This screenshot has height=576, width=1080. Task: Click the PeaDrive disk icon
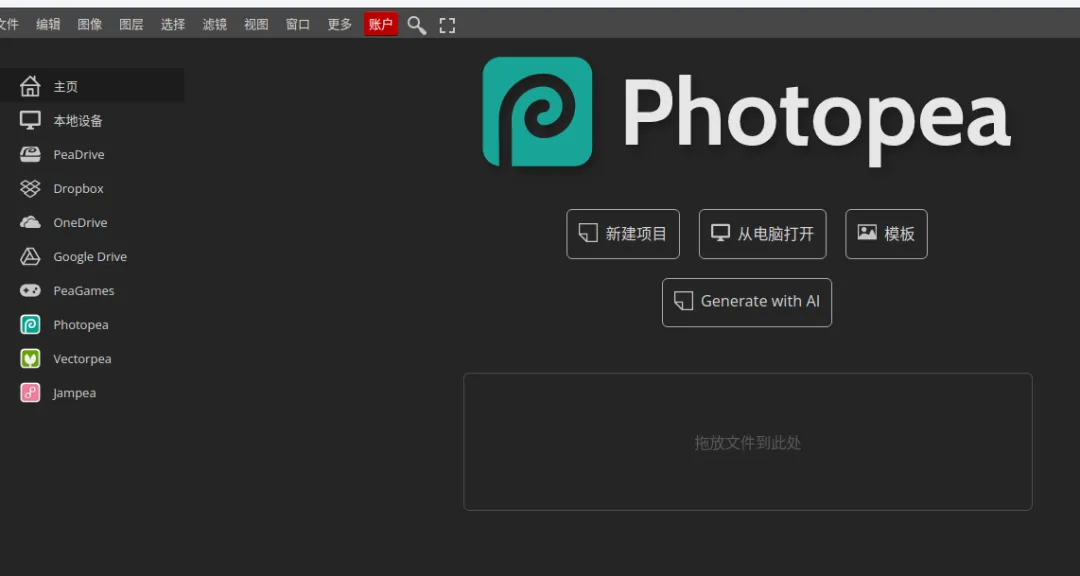pyautogui.click(x=30, y=154)
